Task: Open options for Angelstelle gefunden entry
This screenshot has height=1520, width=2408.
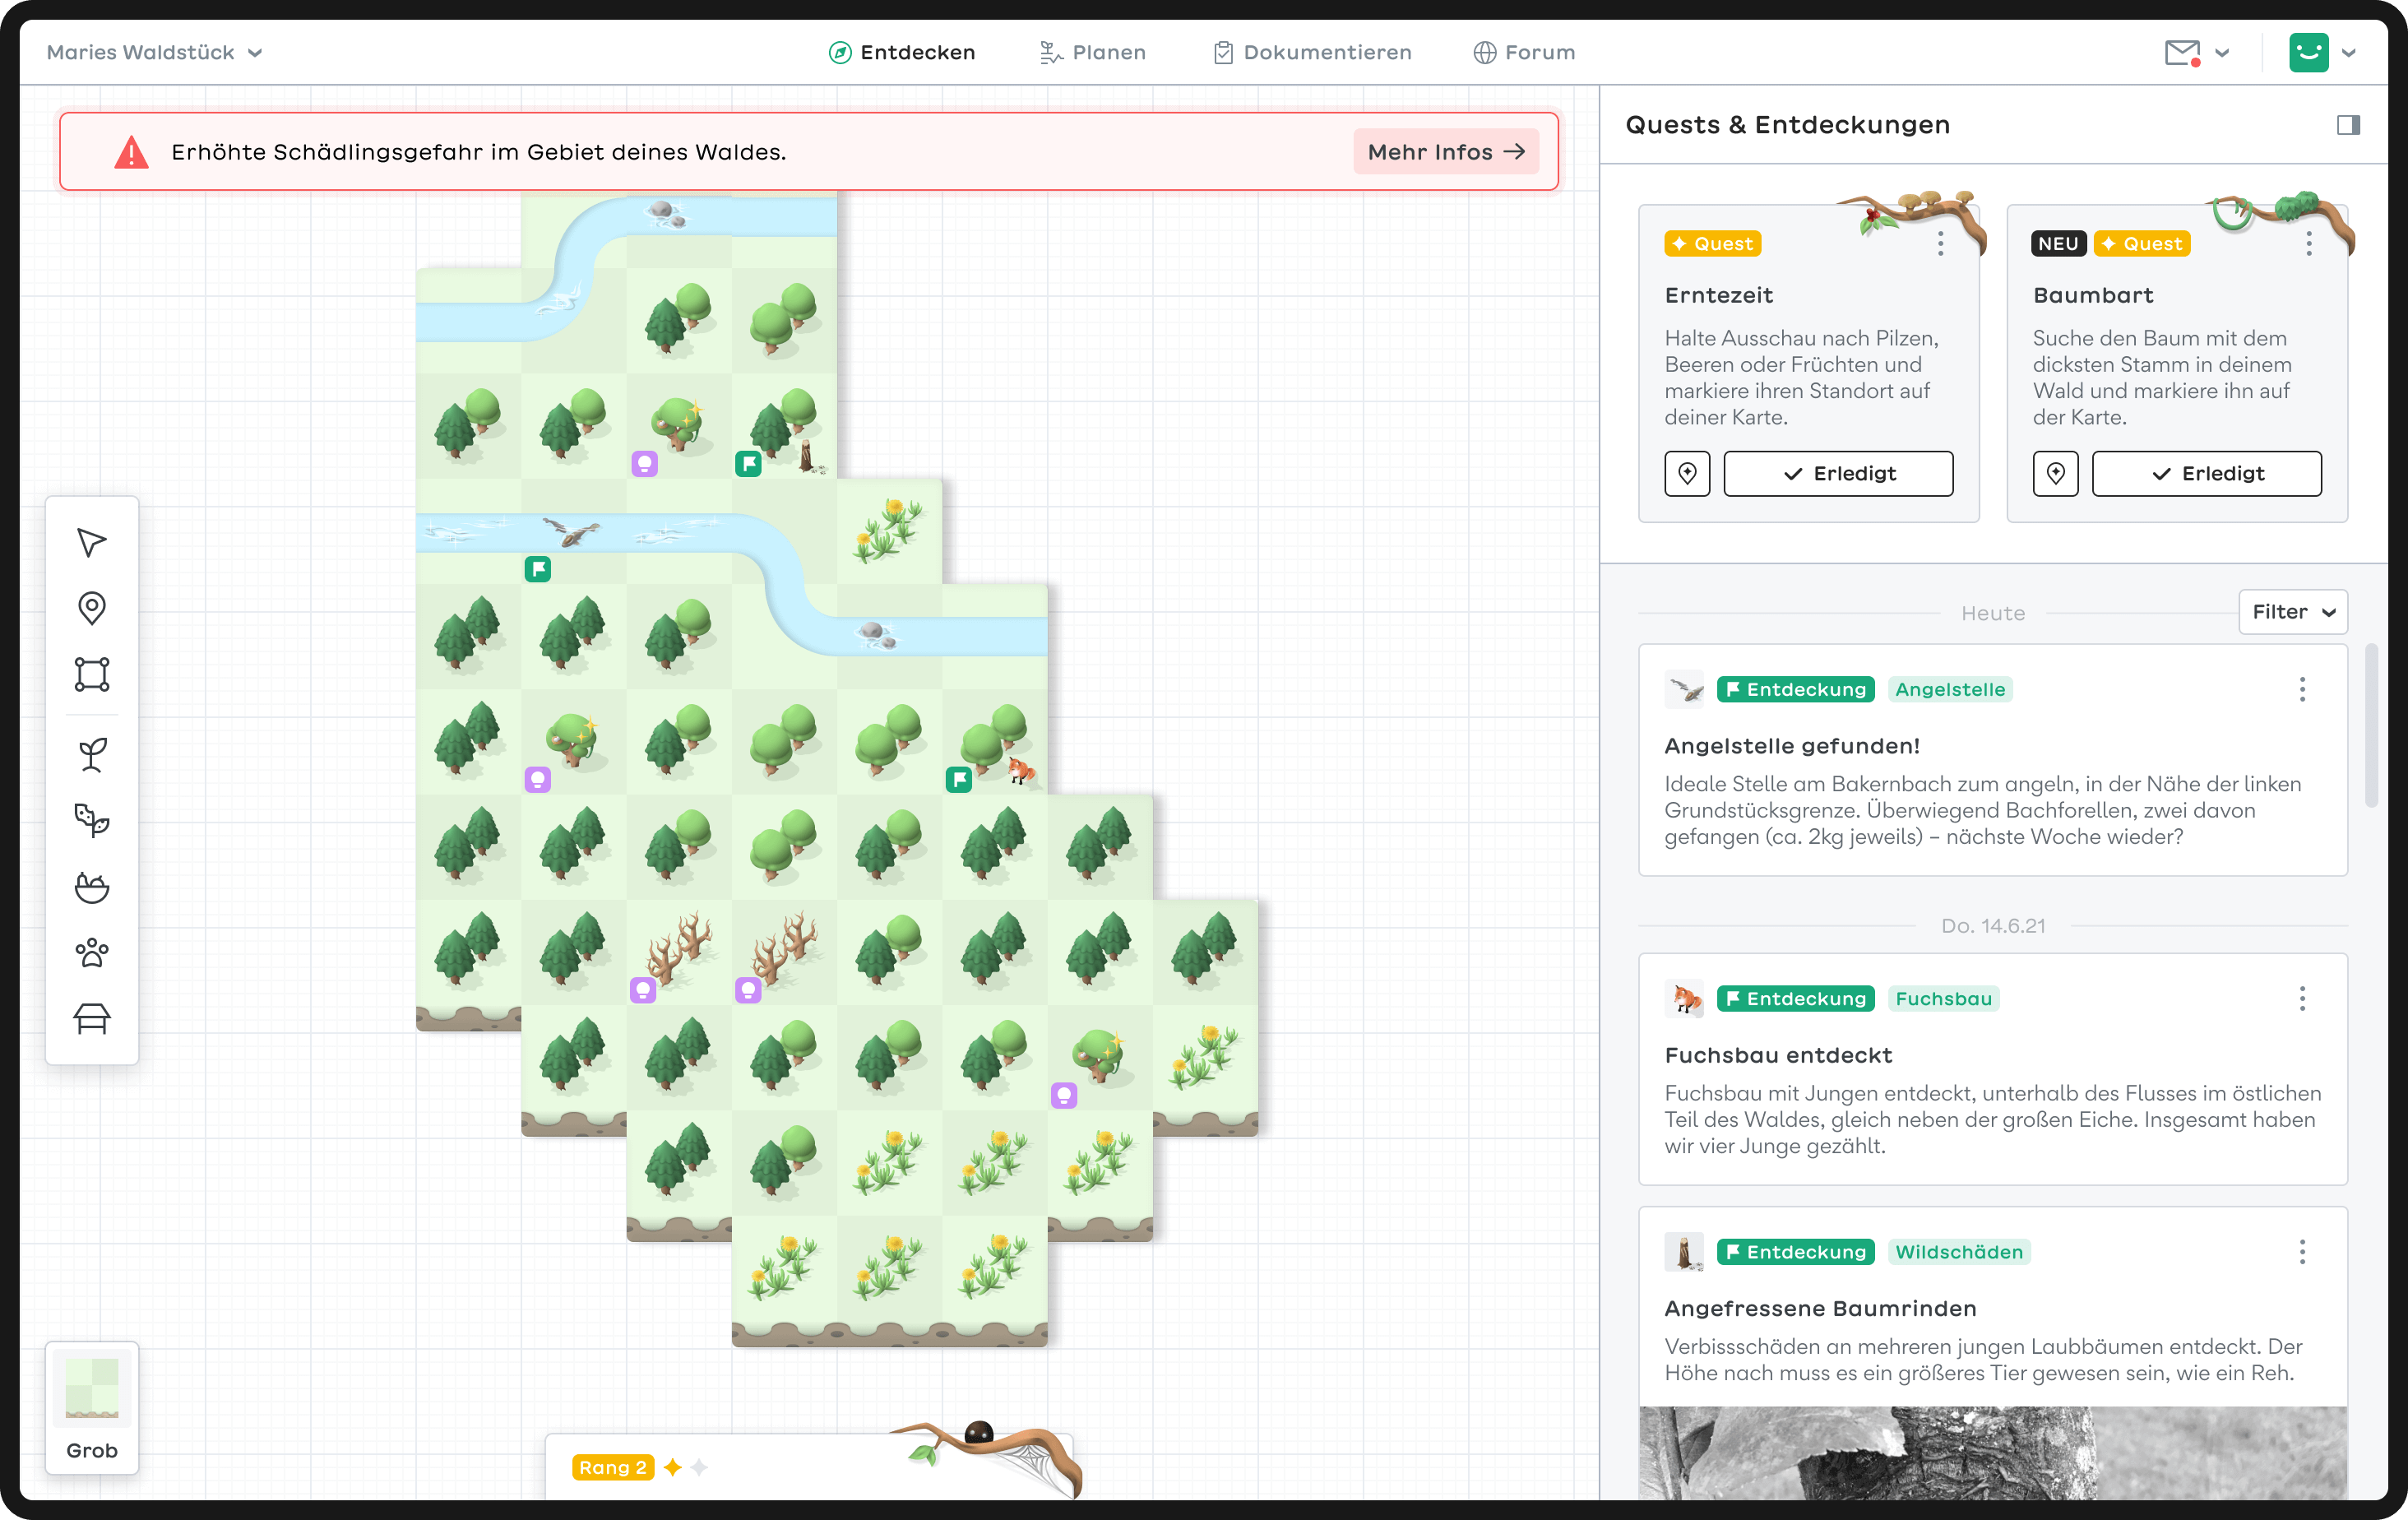Action: click(x=2302, y=689)
